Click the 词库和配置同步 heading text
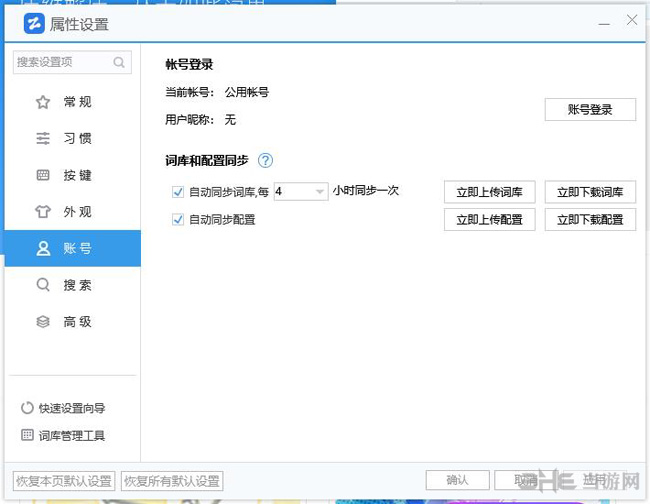The image size is (650, 504). [x=207, y=160]
